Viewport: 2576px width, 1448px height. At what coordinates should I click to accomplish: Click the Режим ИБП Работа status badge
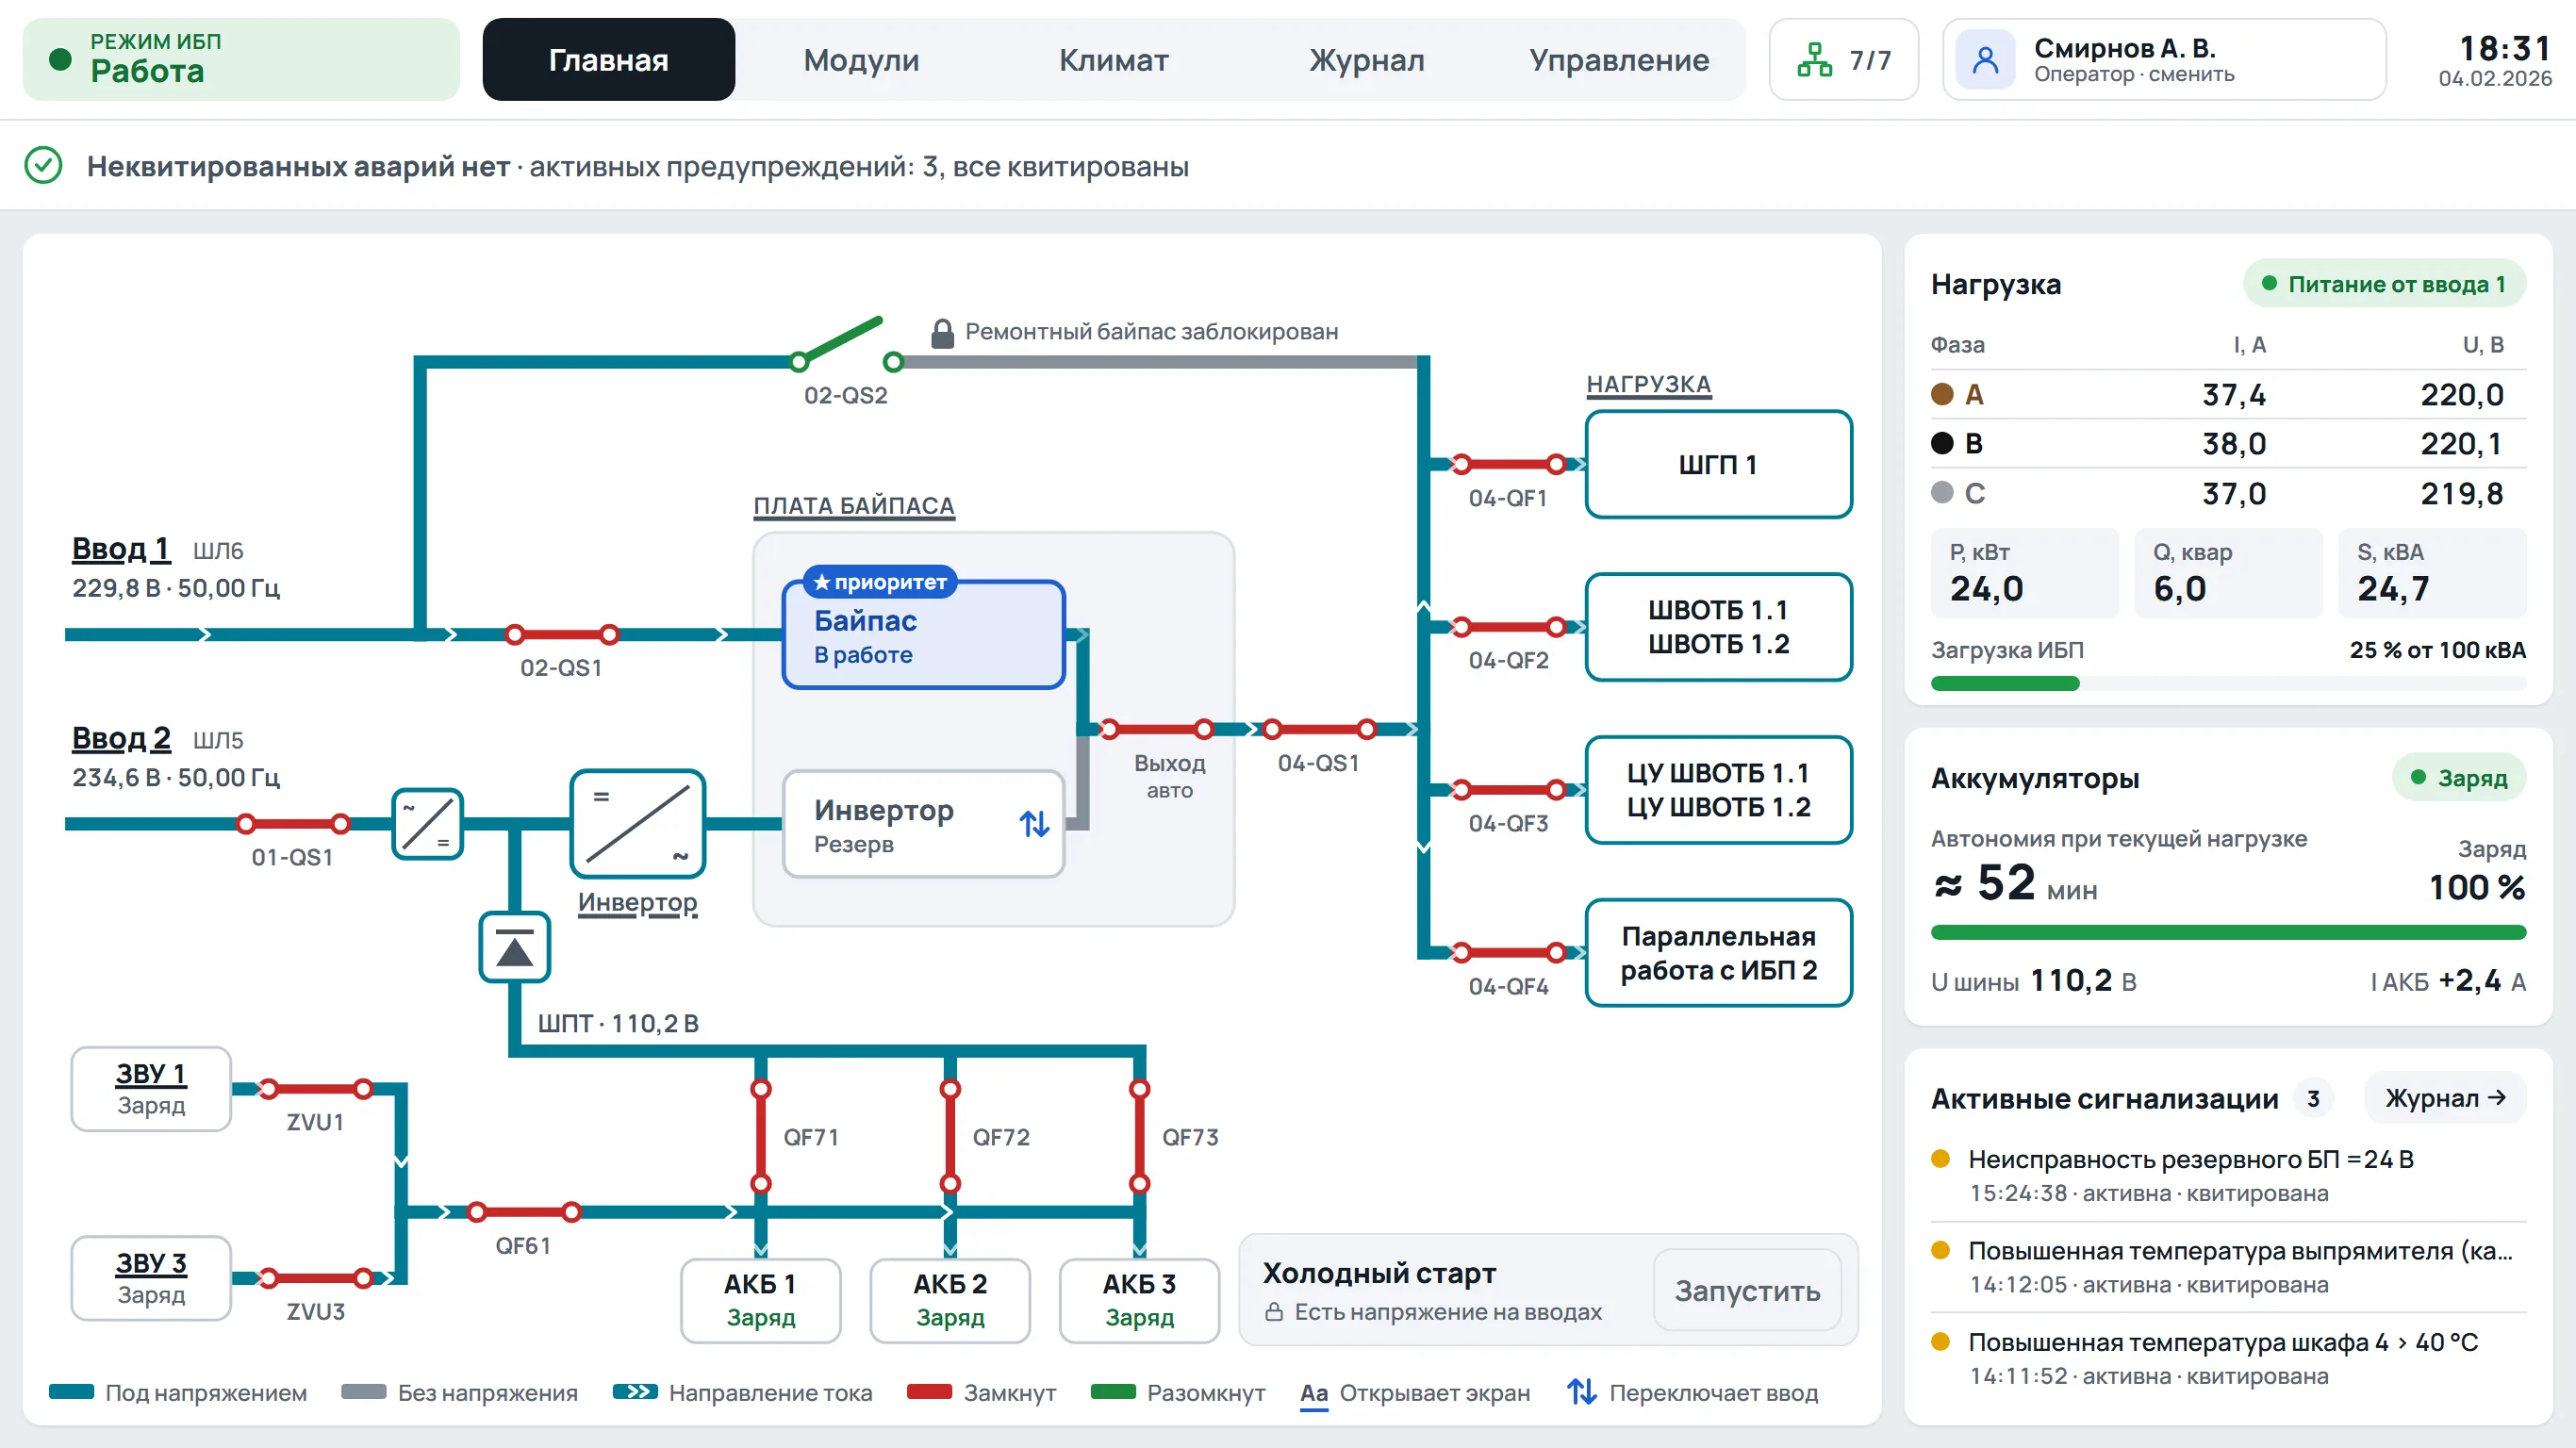click(241, 59)
